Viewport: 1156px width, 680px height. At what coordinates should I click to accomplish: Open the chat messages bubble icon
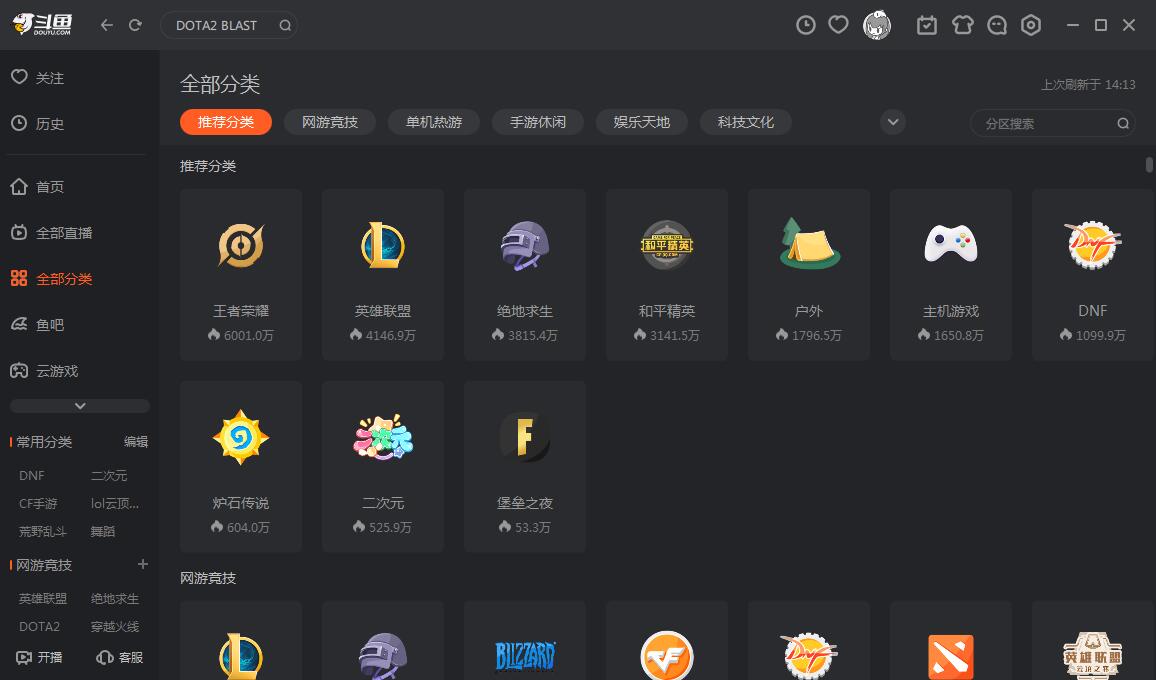tap(997, 25)
